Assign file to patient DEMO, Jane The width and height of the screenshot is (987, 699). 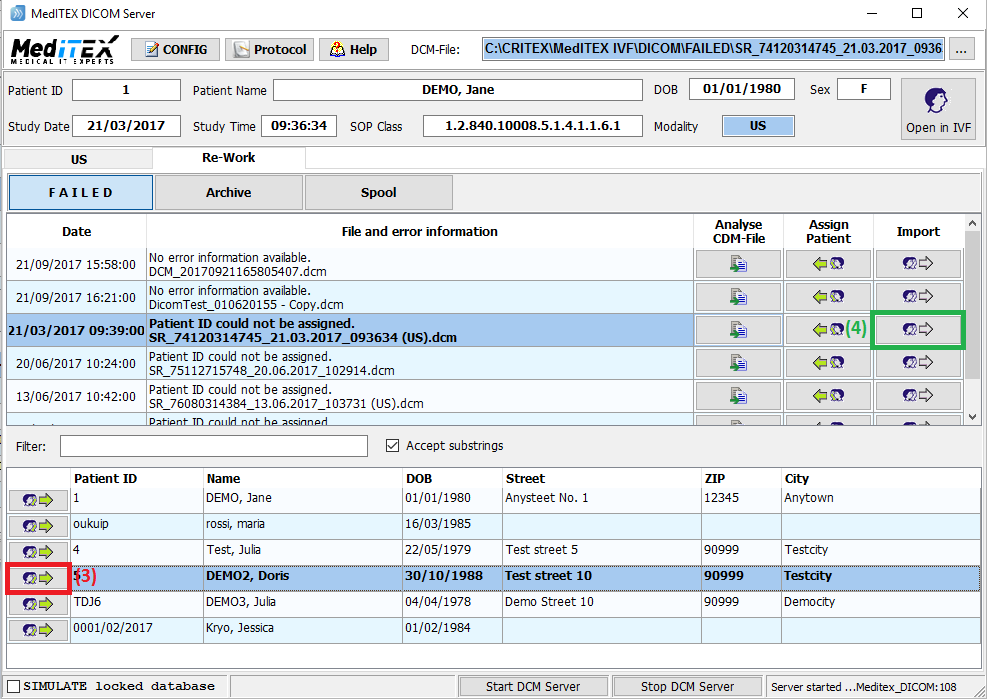pyautogui.click(x=38, y=500)
